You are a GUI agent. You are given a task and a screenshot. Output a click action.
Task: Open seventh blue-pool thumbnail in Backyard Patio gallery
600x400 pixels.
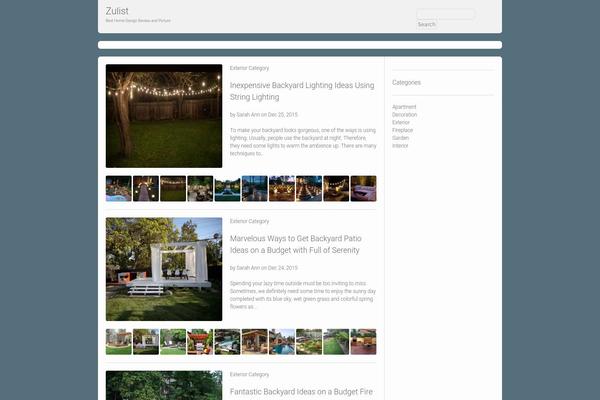point(282,341)
